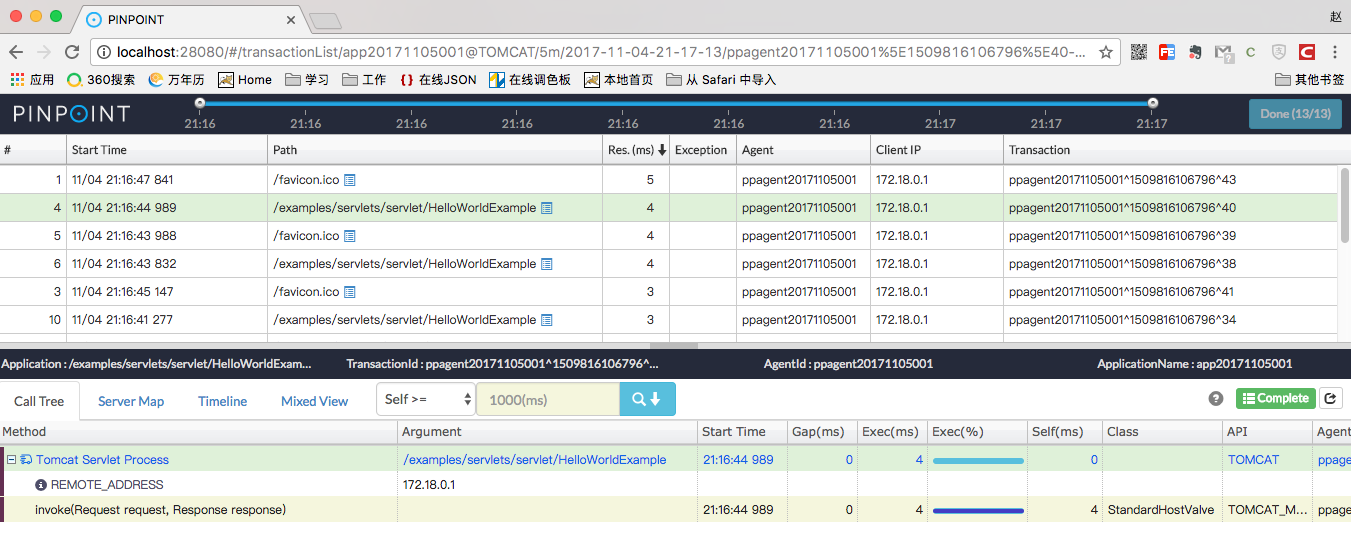Screen dimensions: 1351x541
Task: Select the PINPOINT browser tab
Action: (190, 20)
